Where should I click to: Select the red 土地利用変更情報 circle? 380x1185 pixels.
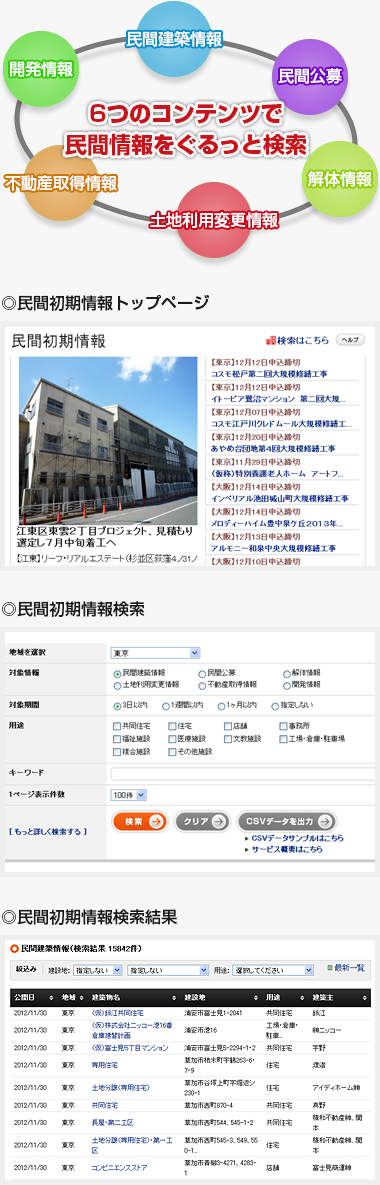coord(214,219)
